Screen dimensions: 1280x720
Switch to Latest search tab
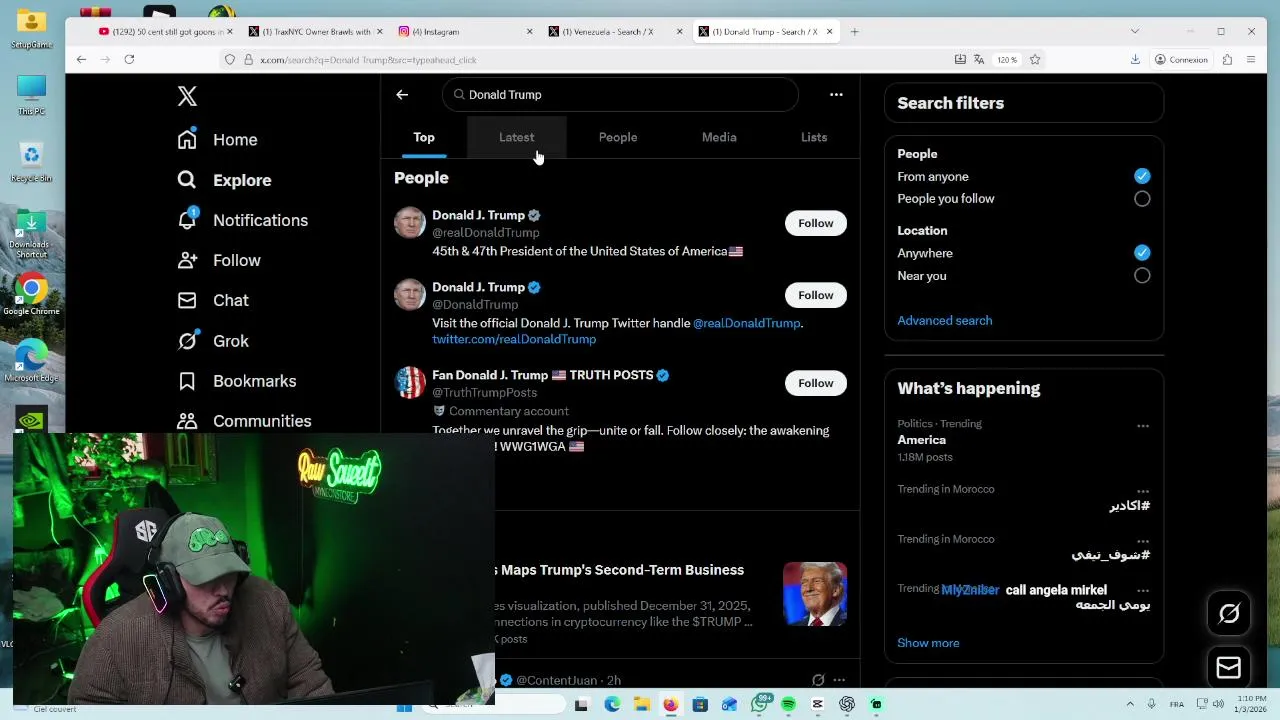coord(517,138)
